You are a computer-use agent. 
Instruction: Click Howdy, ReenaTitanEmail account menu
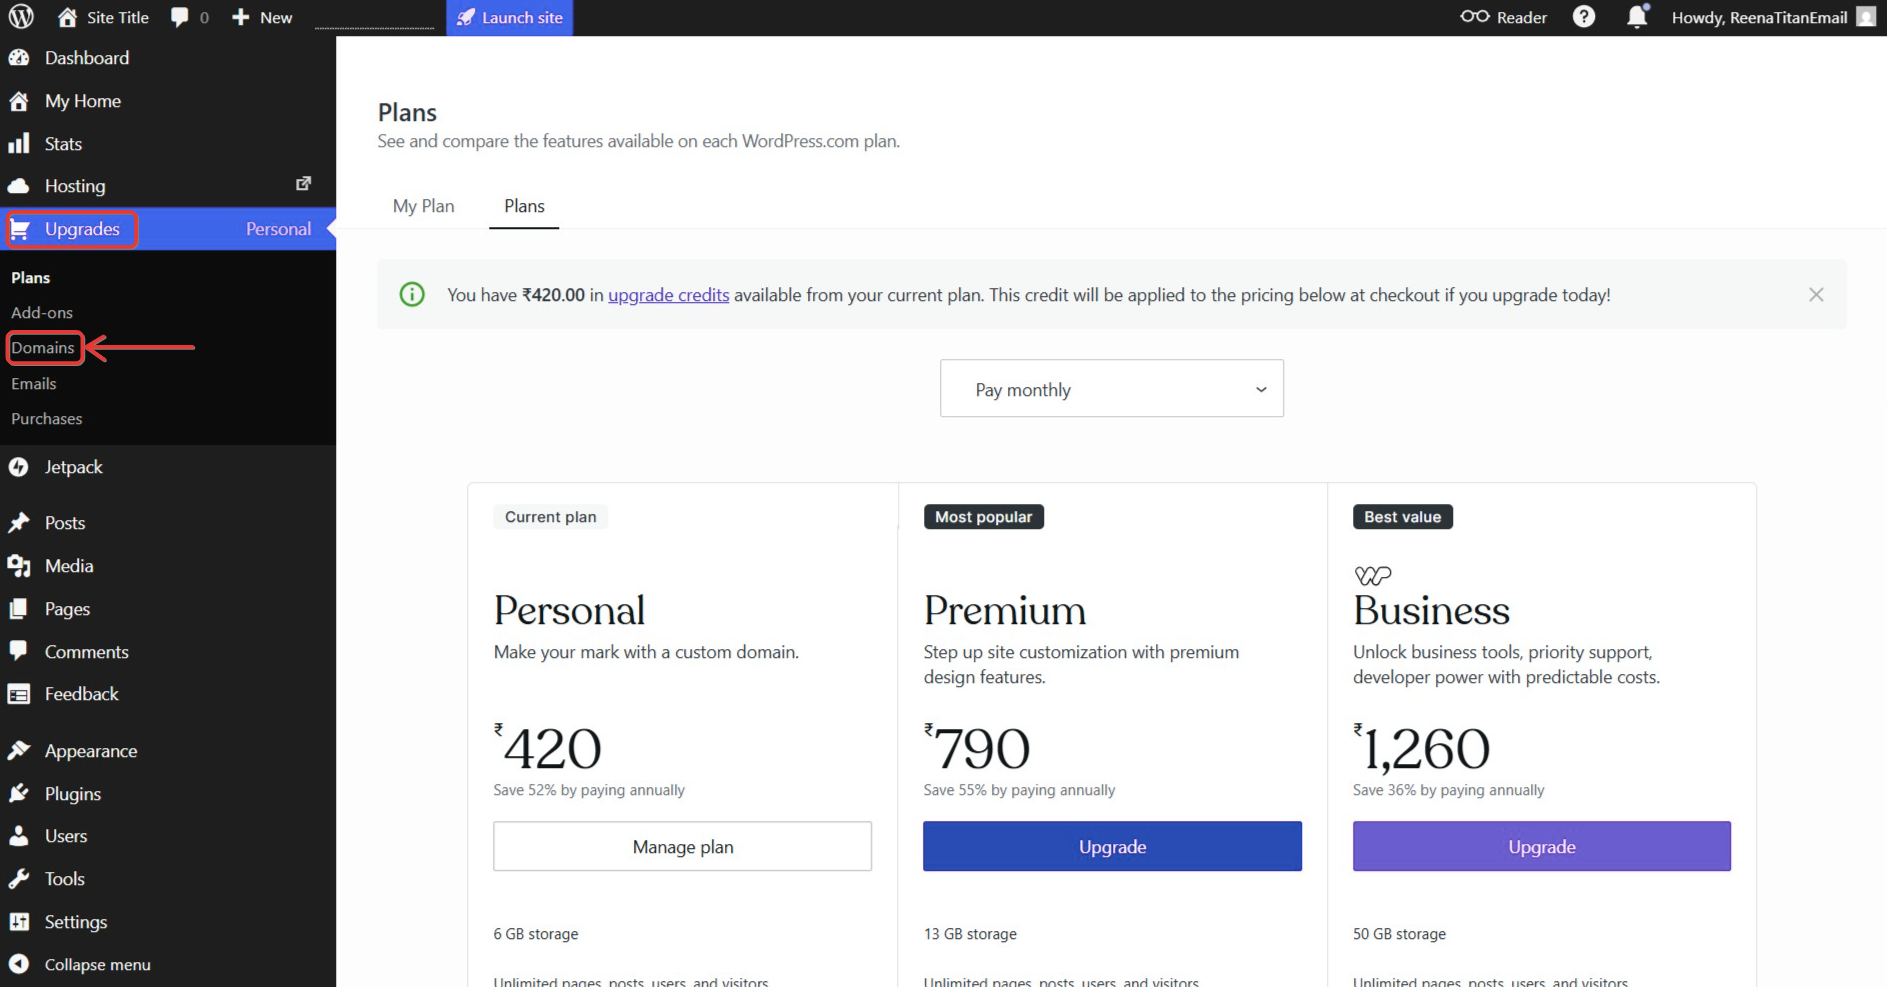pyautogui.click(x=1773, y=18)
